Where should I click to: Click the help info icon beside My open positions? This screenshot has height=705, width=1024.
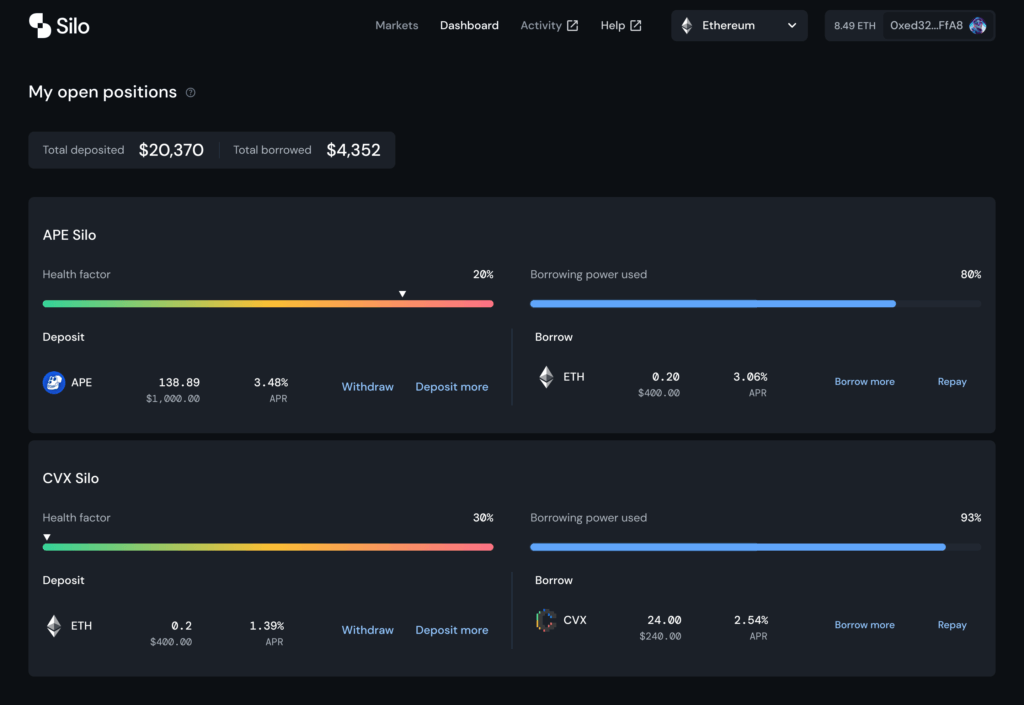(x=191, y=93)
